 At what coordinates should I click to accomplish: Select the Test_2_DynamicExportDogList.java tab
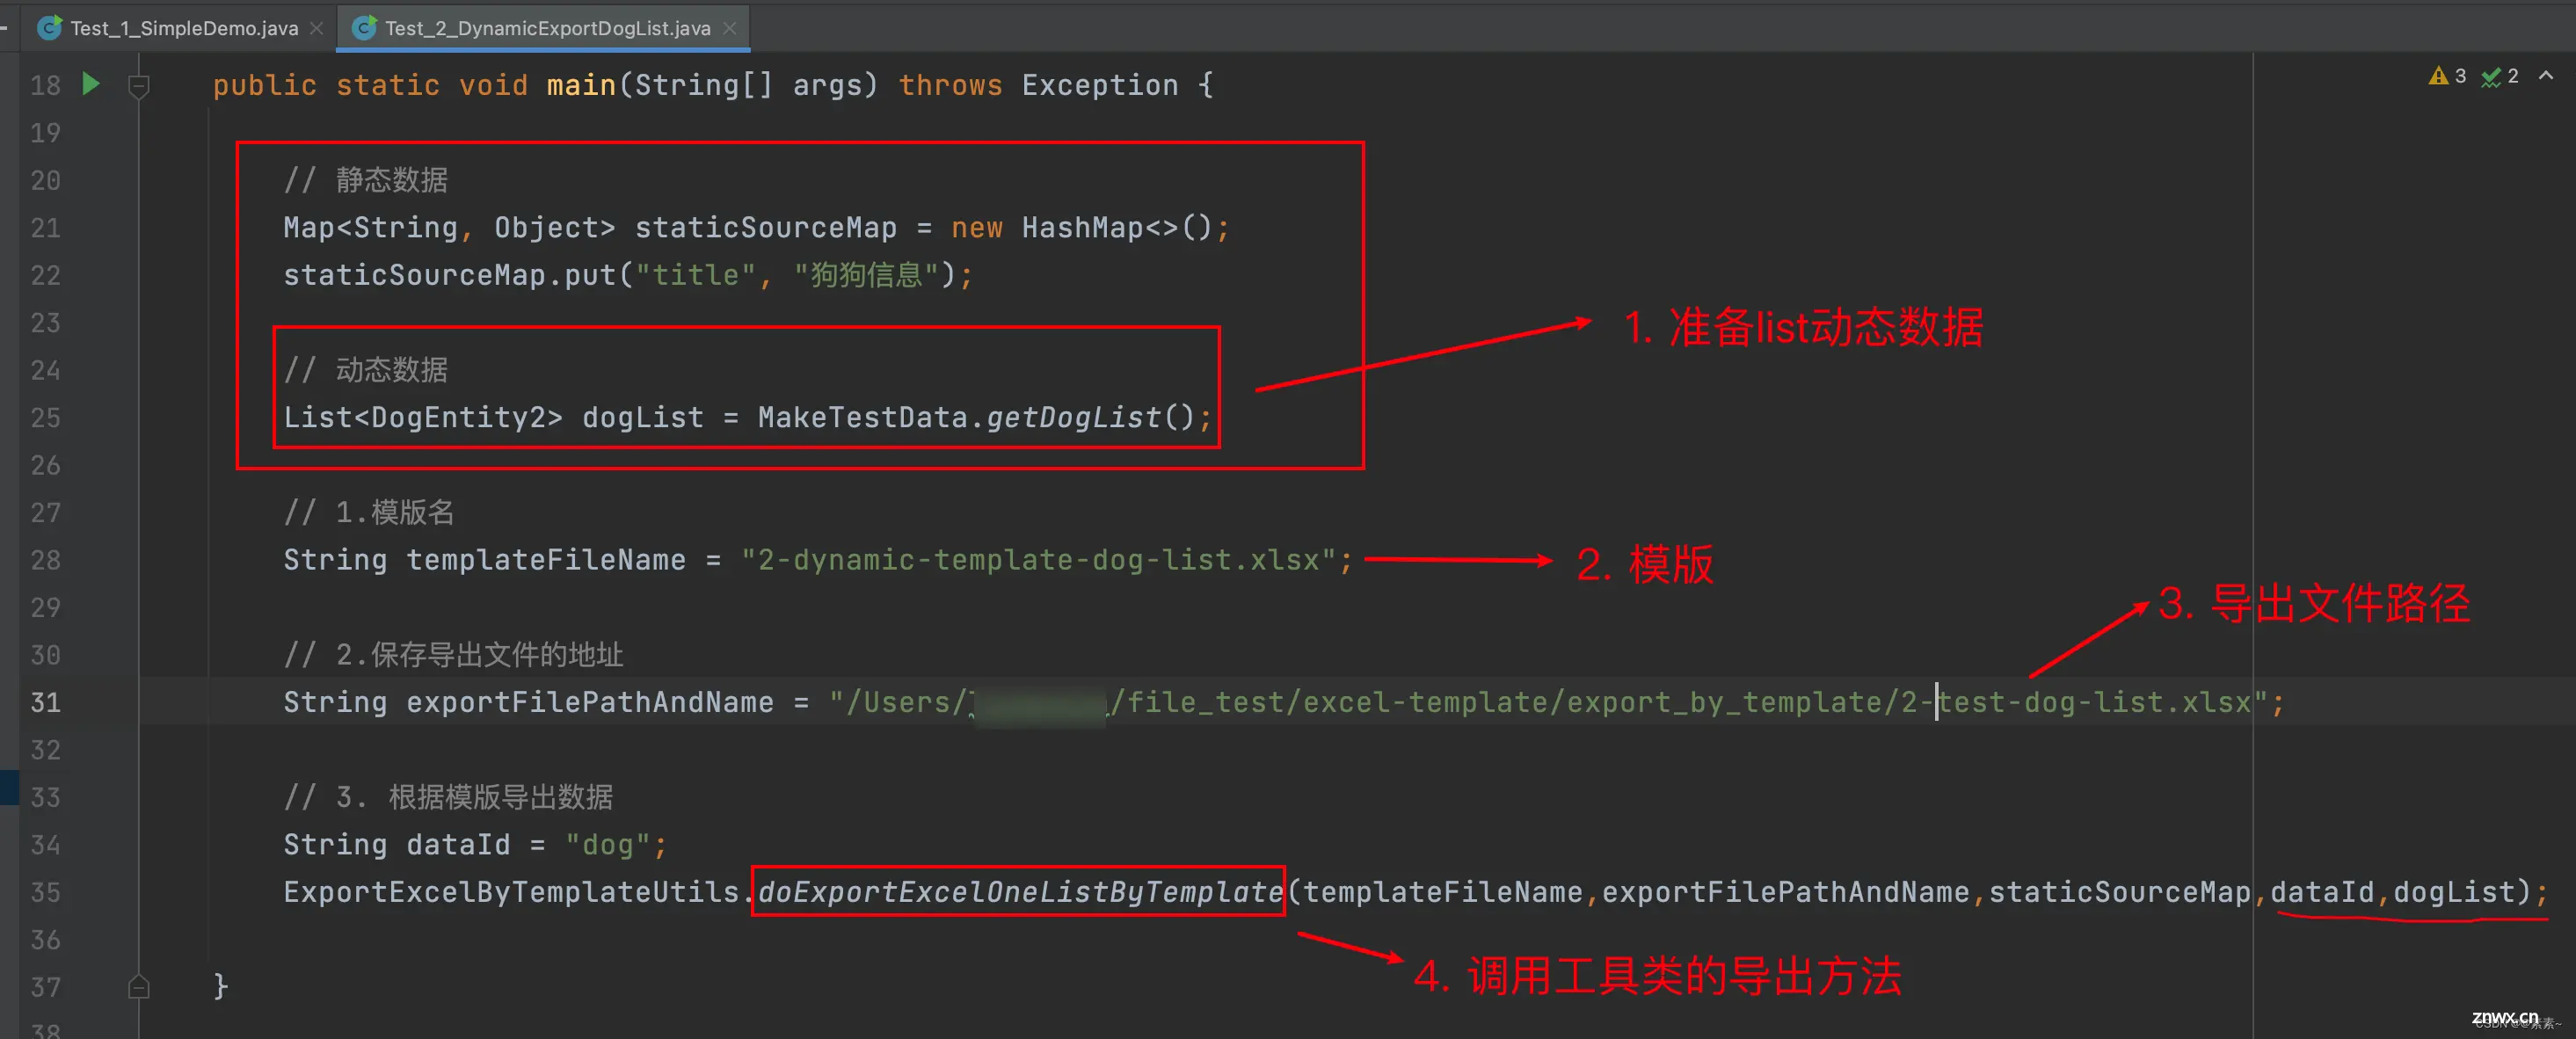click(x=547, y=28)
